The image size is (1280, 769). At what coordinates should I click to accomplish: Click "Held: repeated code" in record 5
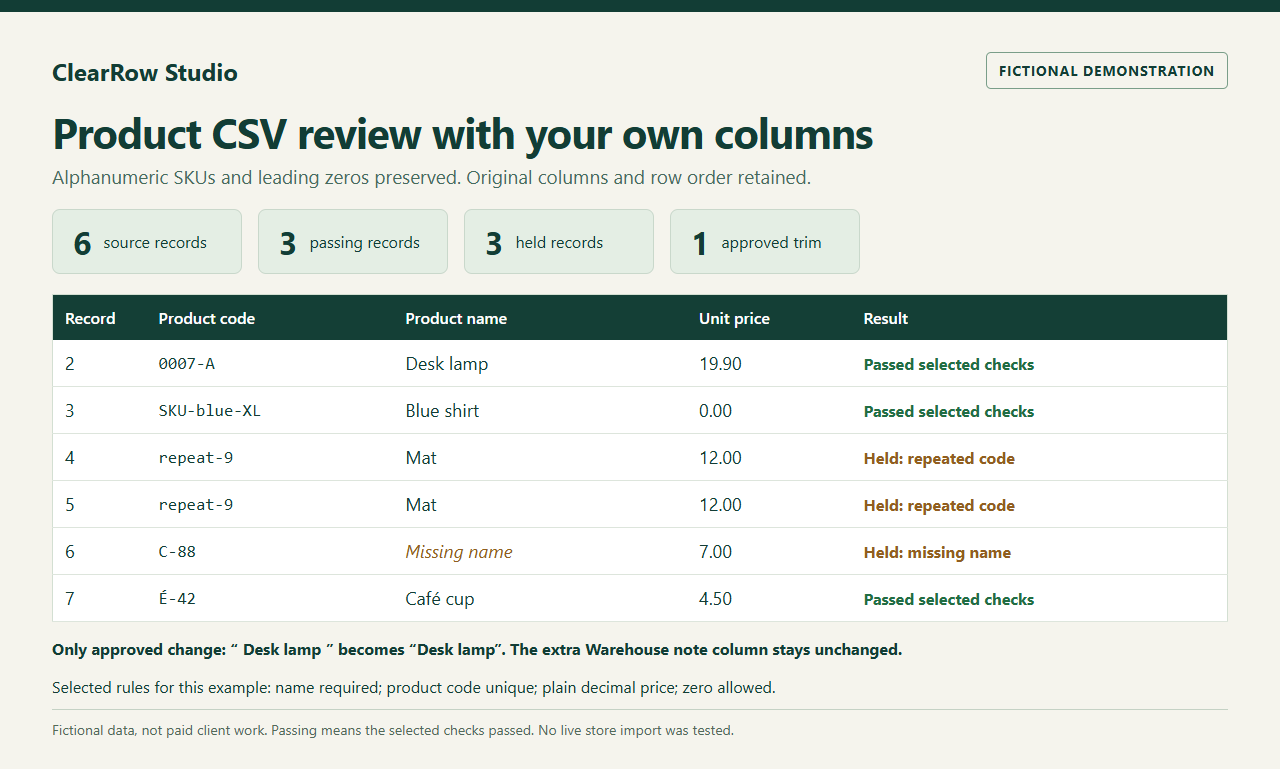[939, 506]
